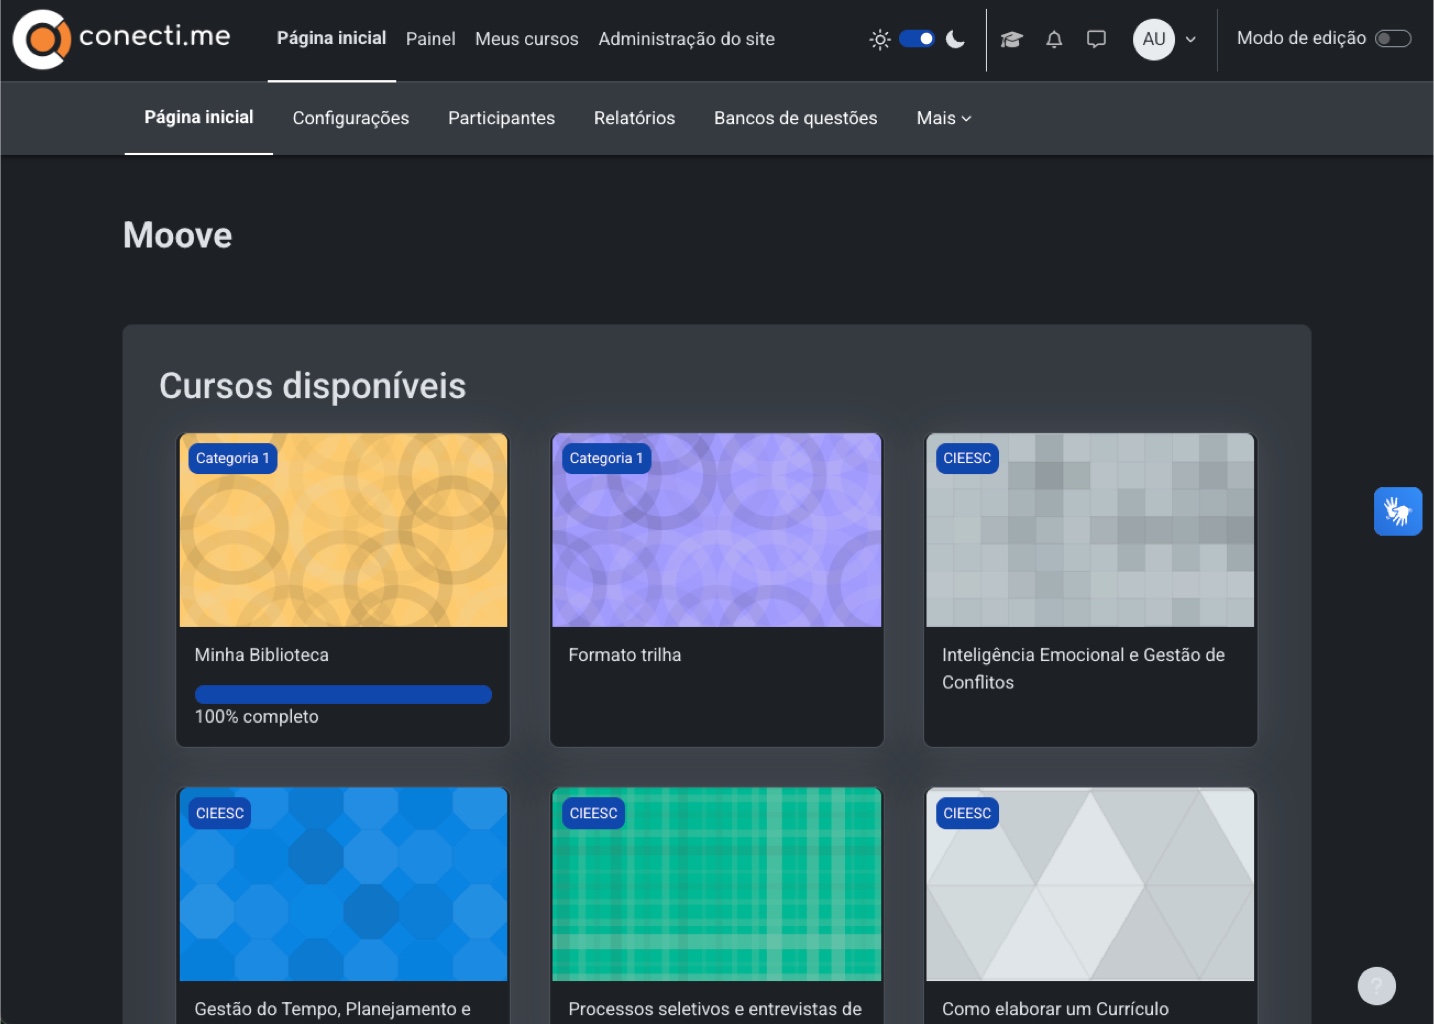Go to Bancos de questões tab
1434x1024 pixels.
pos(795,118)
